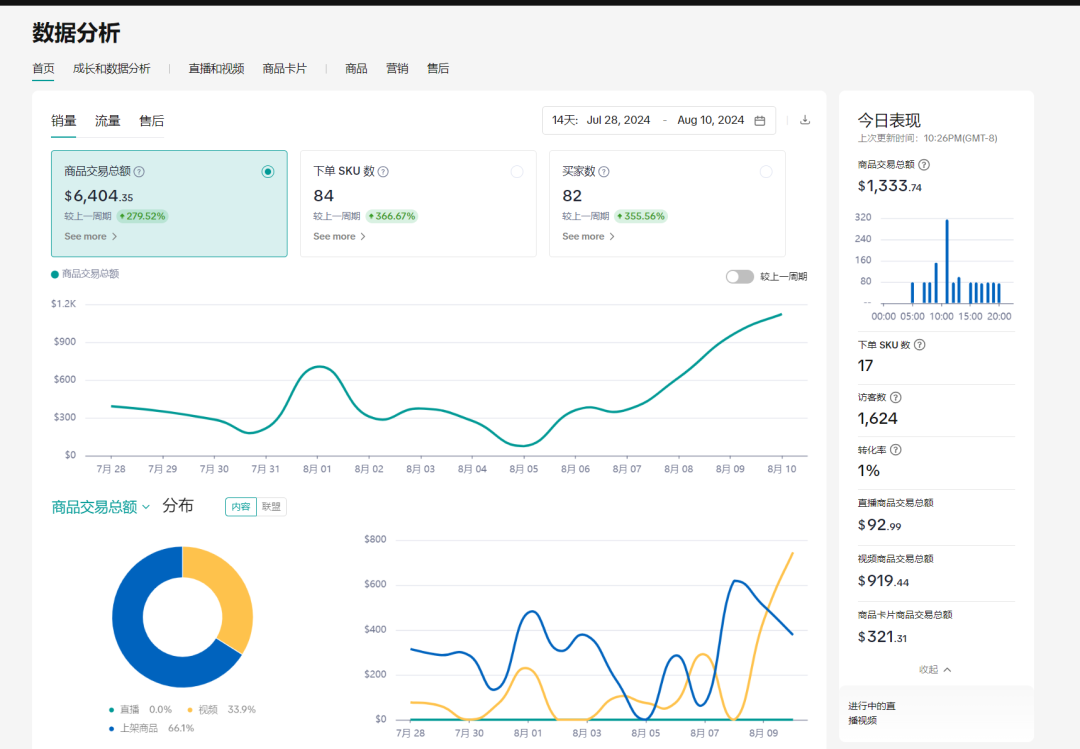Open the 成长和数据分析 navigation tab

pos(112,69)
